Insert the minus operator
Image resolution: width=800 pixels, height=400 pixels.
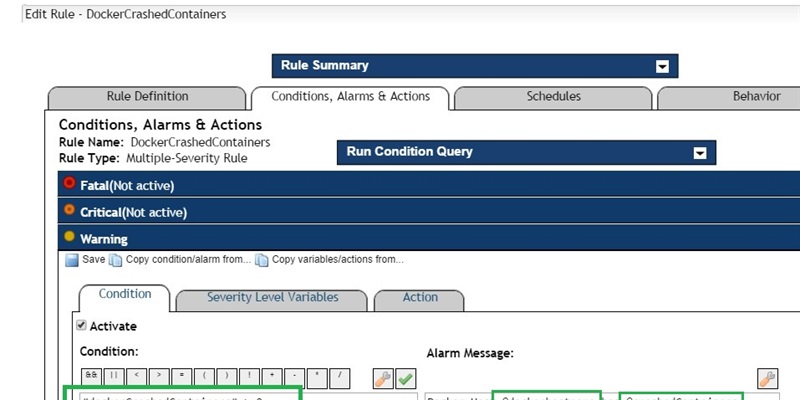[x=294, y=377]
